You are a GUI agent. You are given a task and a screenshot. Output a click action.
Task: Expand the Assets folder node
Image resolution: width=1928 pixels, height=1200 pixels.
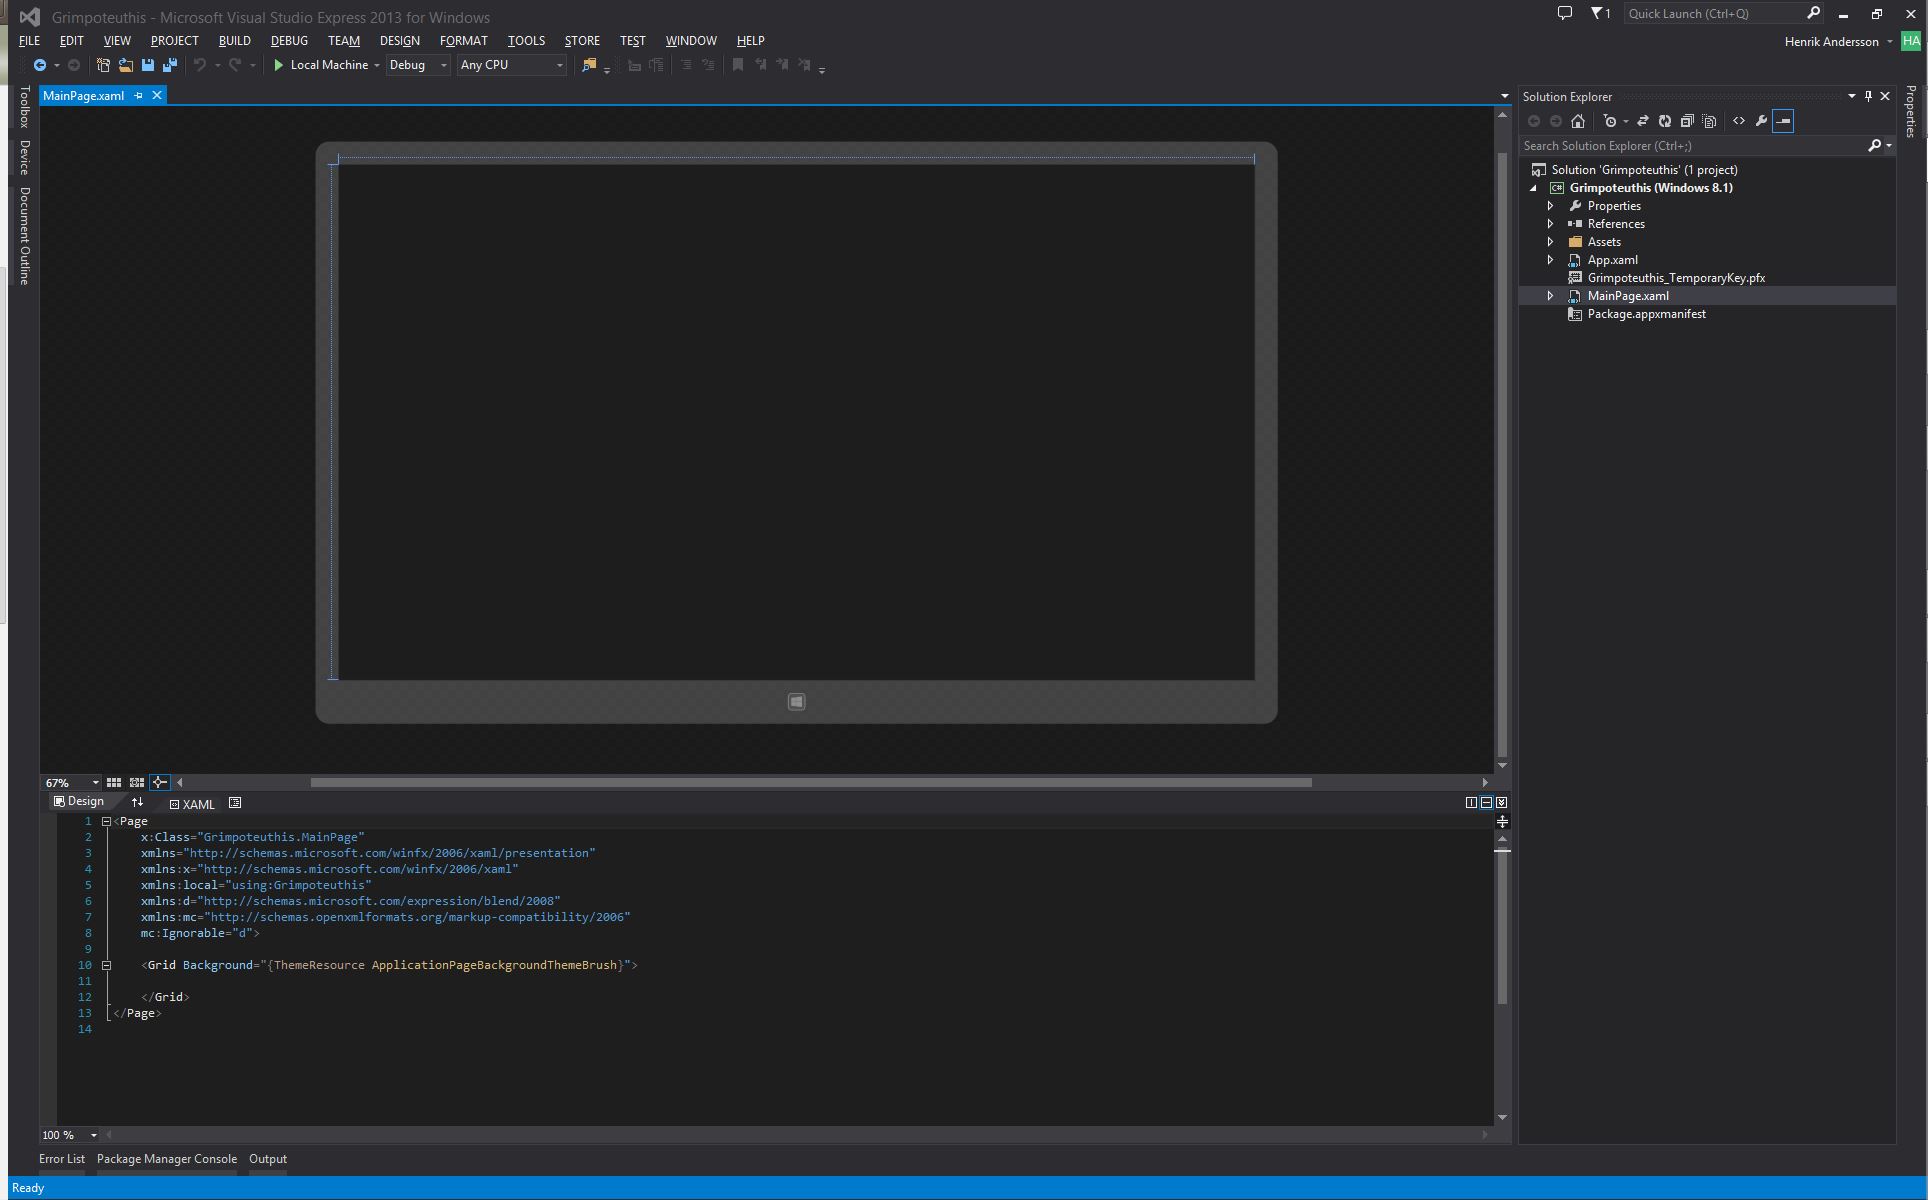click(x=1550, y=242)
